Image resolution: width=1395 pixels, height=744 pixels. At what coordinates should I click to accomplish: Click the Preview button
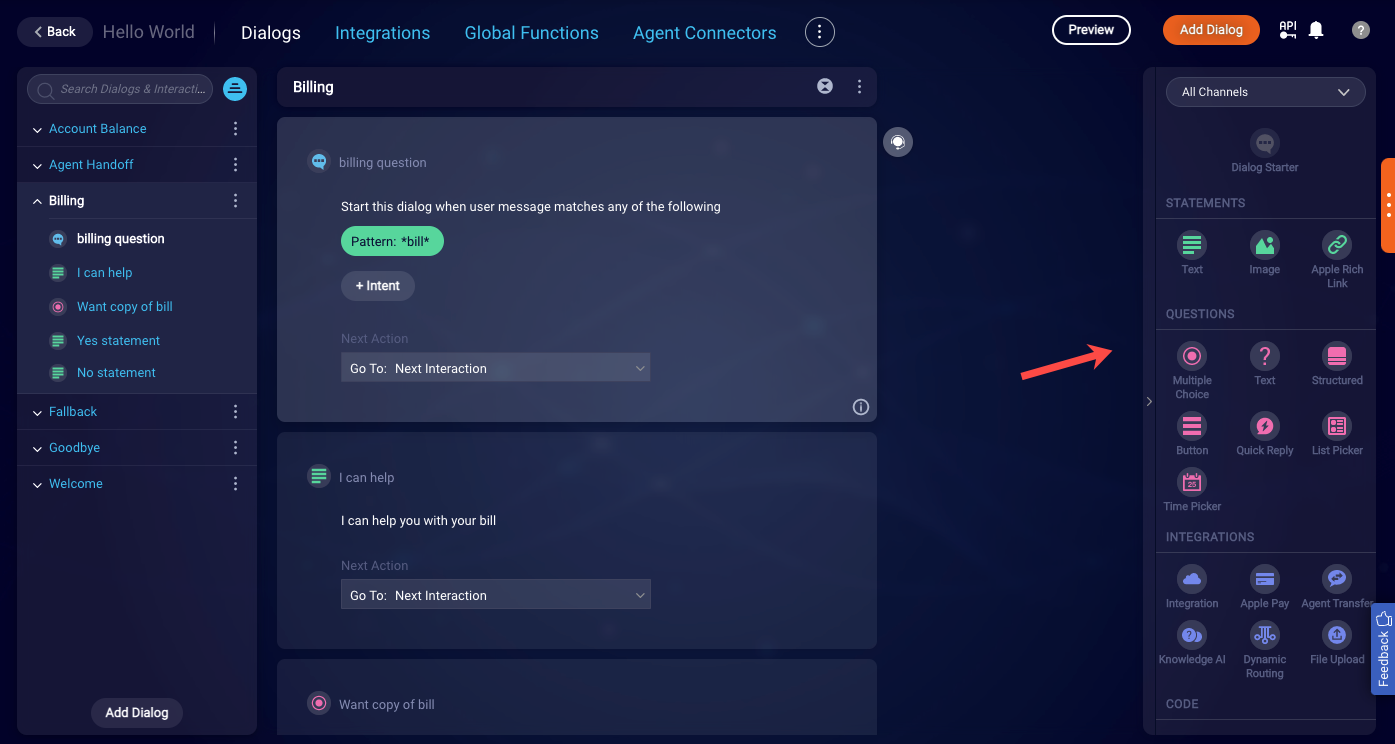coord(1091,30)
